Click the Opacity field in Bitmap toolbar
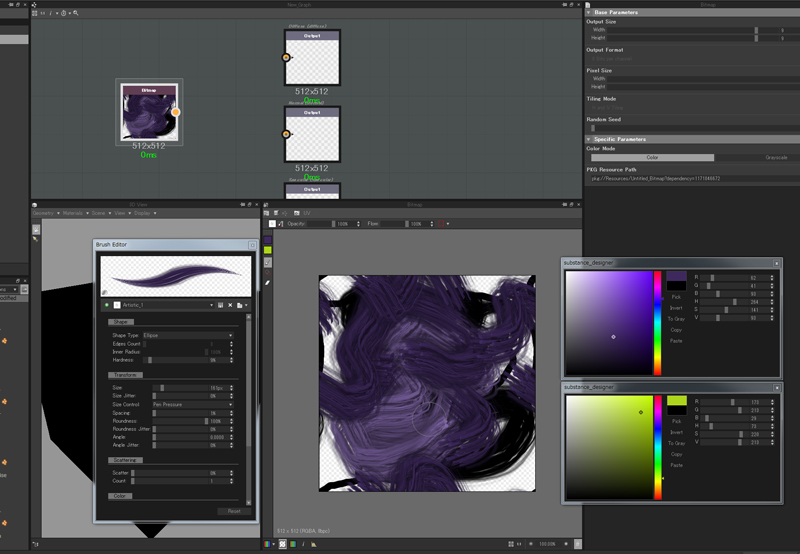The image size is (800, 554). point(333,224)
